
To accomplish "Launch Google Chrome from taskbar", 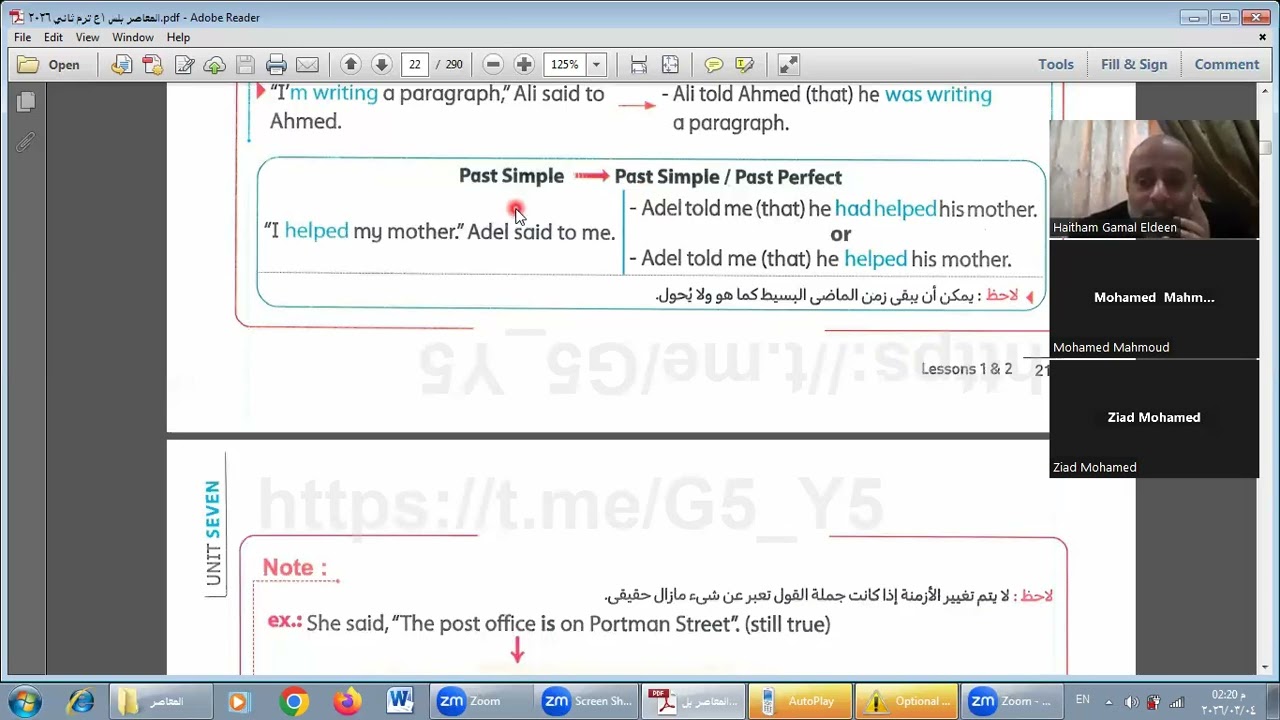I will 294,701.
